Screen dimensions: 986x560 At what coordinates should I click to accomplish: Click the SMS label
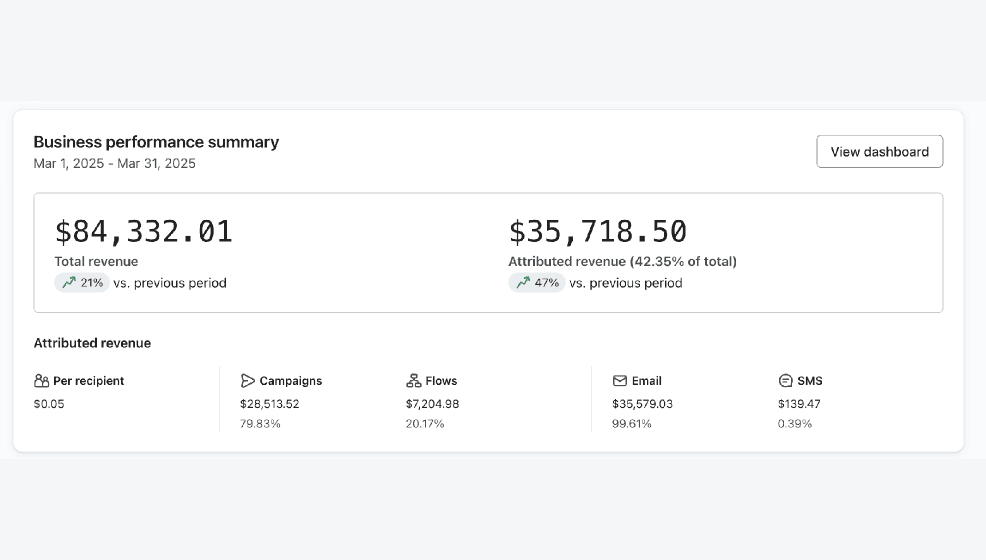pos(810,381)
